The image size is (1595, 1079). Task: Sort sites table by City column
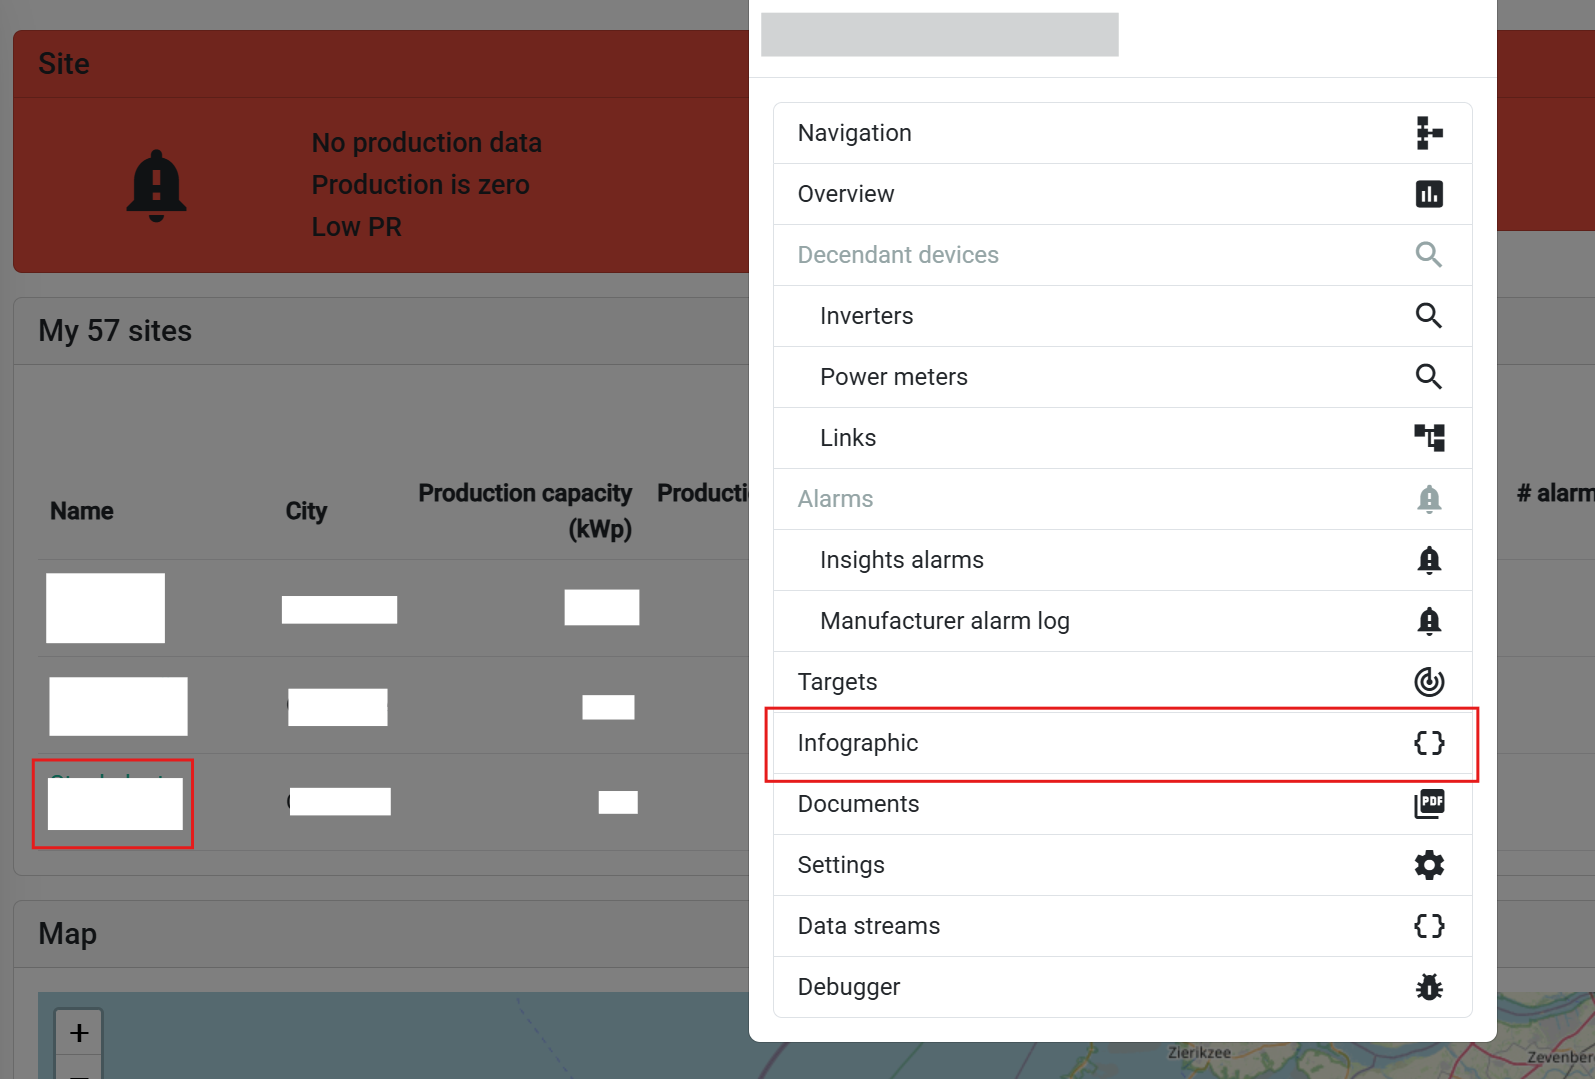[x=306, y=511]
